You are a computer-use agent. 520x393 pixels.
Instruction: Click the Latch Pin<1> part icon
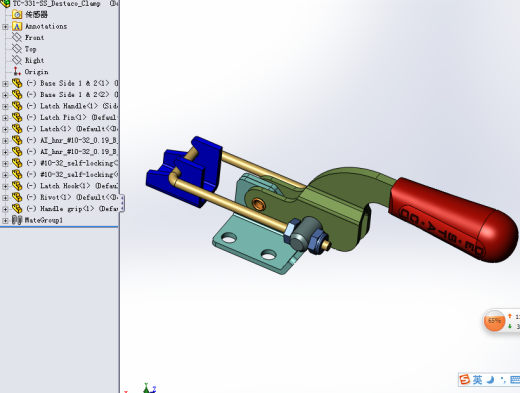click(x=17, y=117)
